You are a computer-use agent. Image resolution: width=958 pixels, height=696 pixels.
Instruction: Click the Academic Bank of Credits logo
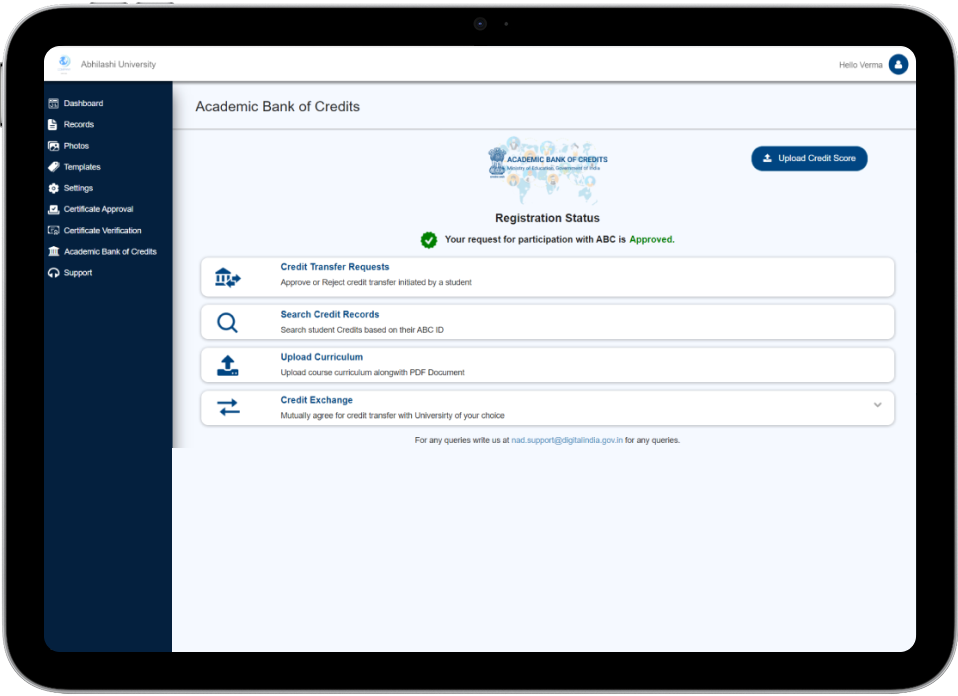pyautogui.click(x=546, y=162)
